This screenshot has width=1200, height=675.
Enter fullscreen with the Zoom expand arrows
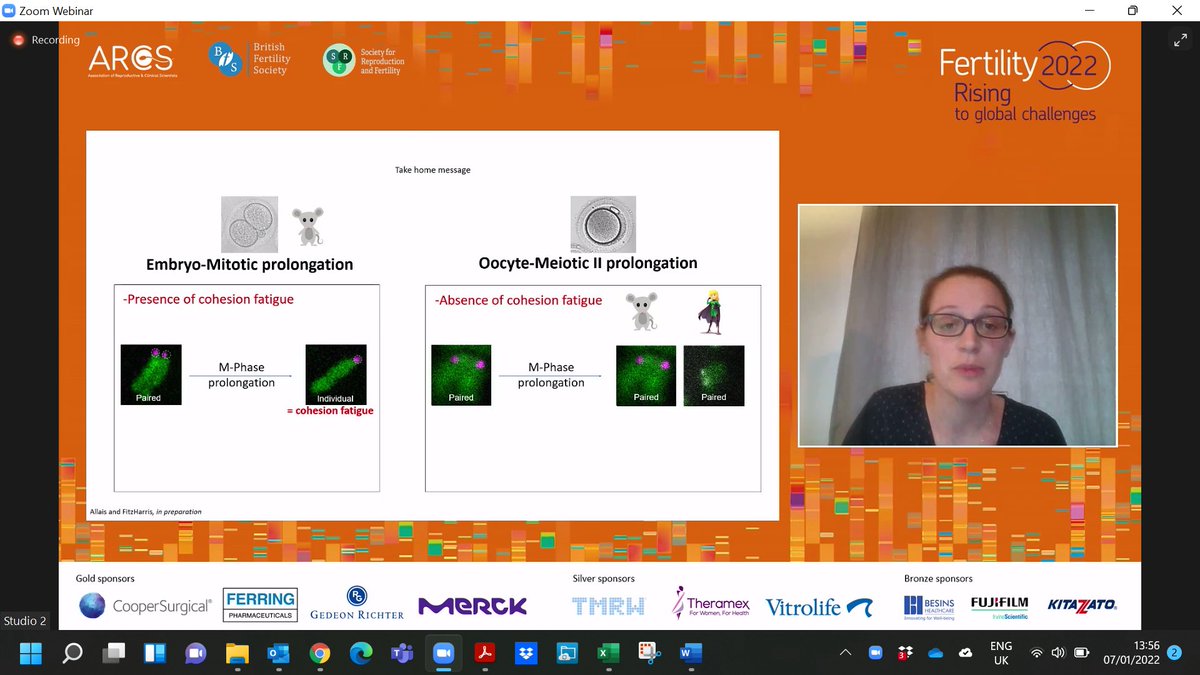pyautogui.click(x=1182, y=41)
